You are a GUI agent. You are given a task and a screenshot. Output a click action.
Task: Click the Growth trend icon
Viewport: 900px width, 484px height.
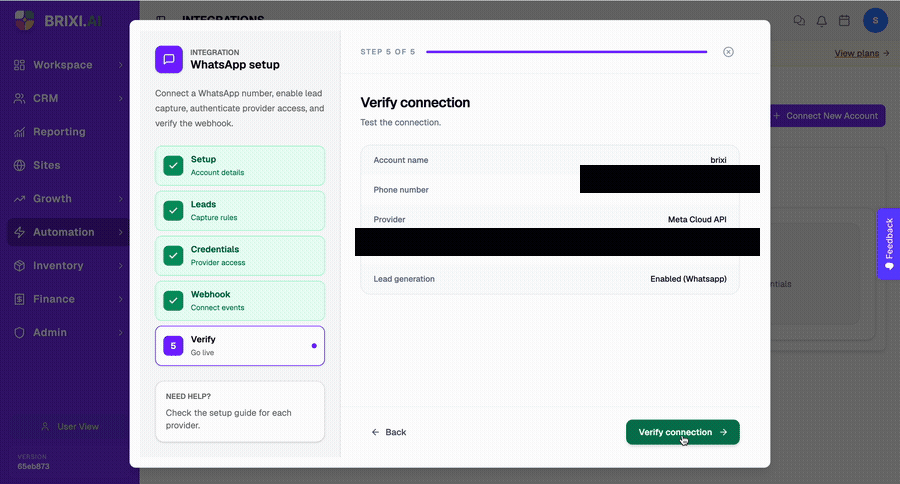coord(20,199)
